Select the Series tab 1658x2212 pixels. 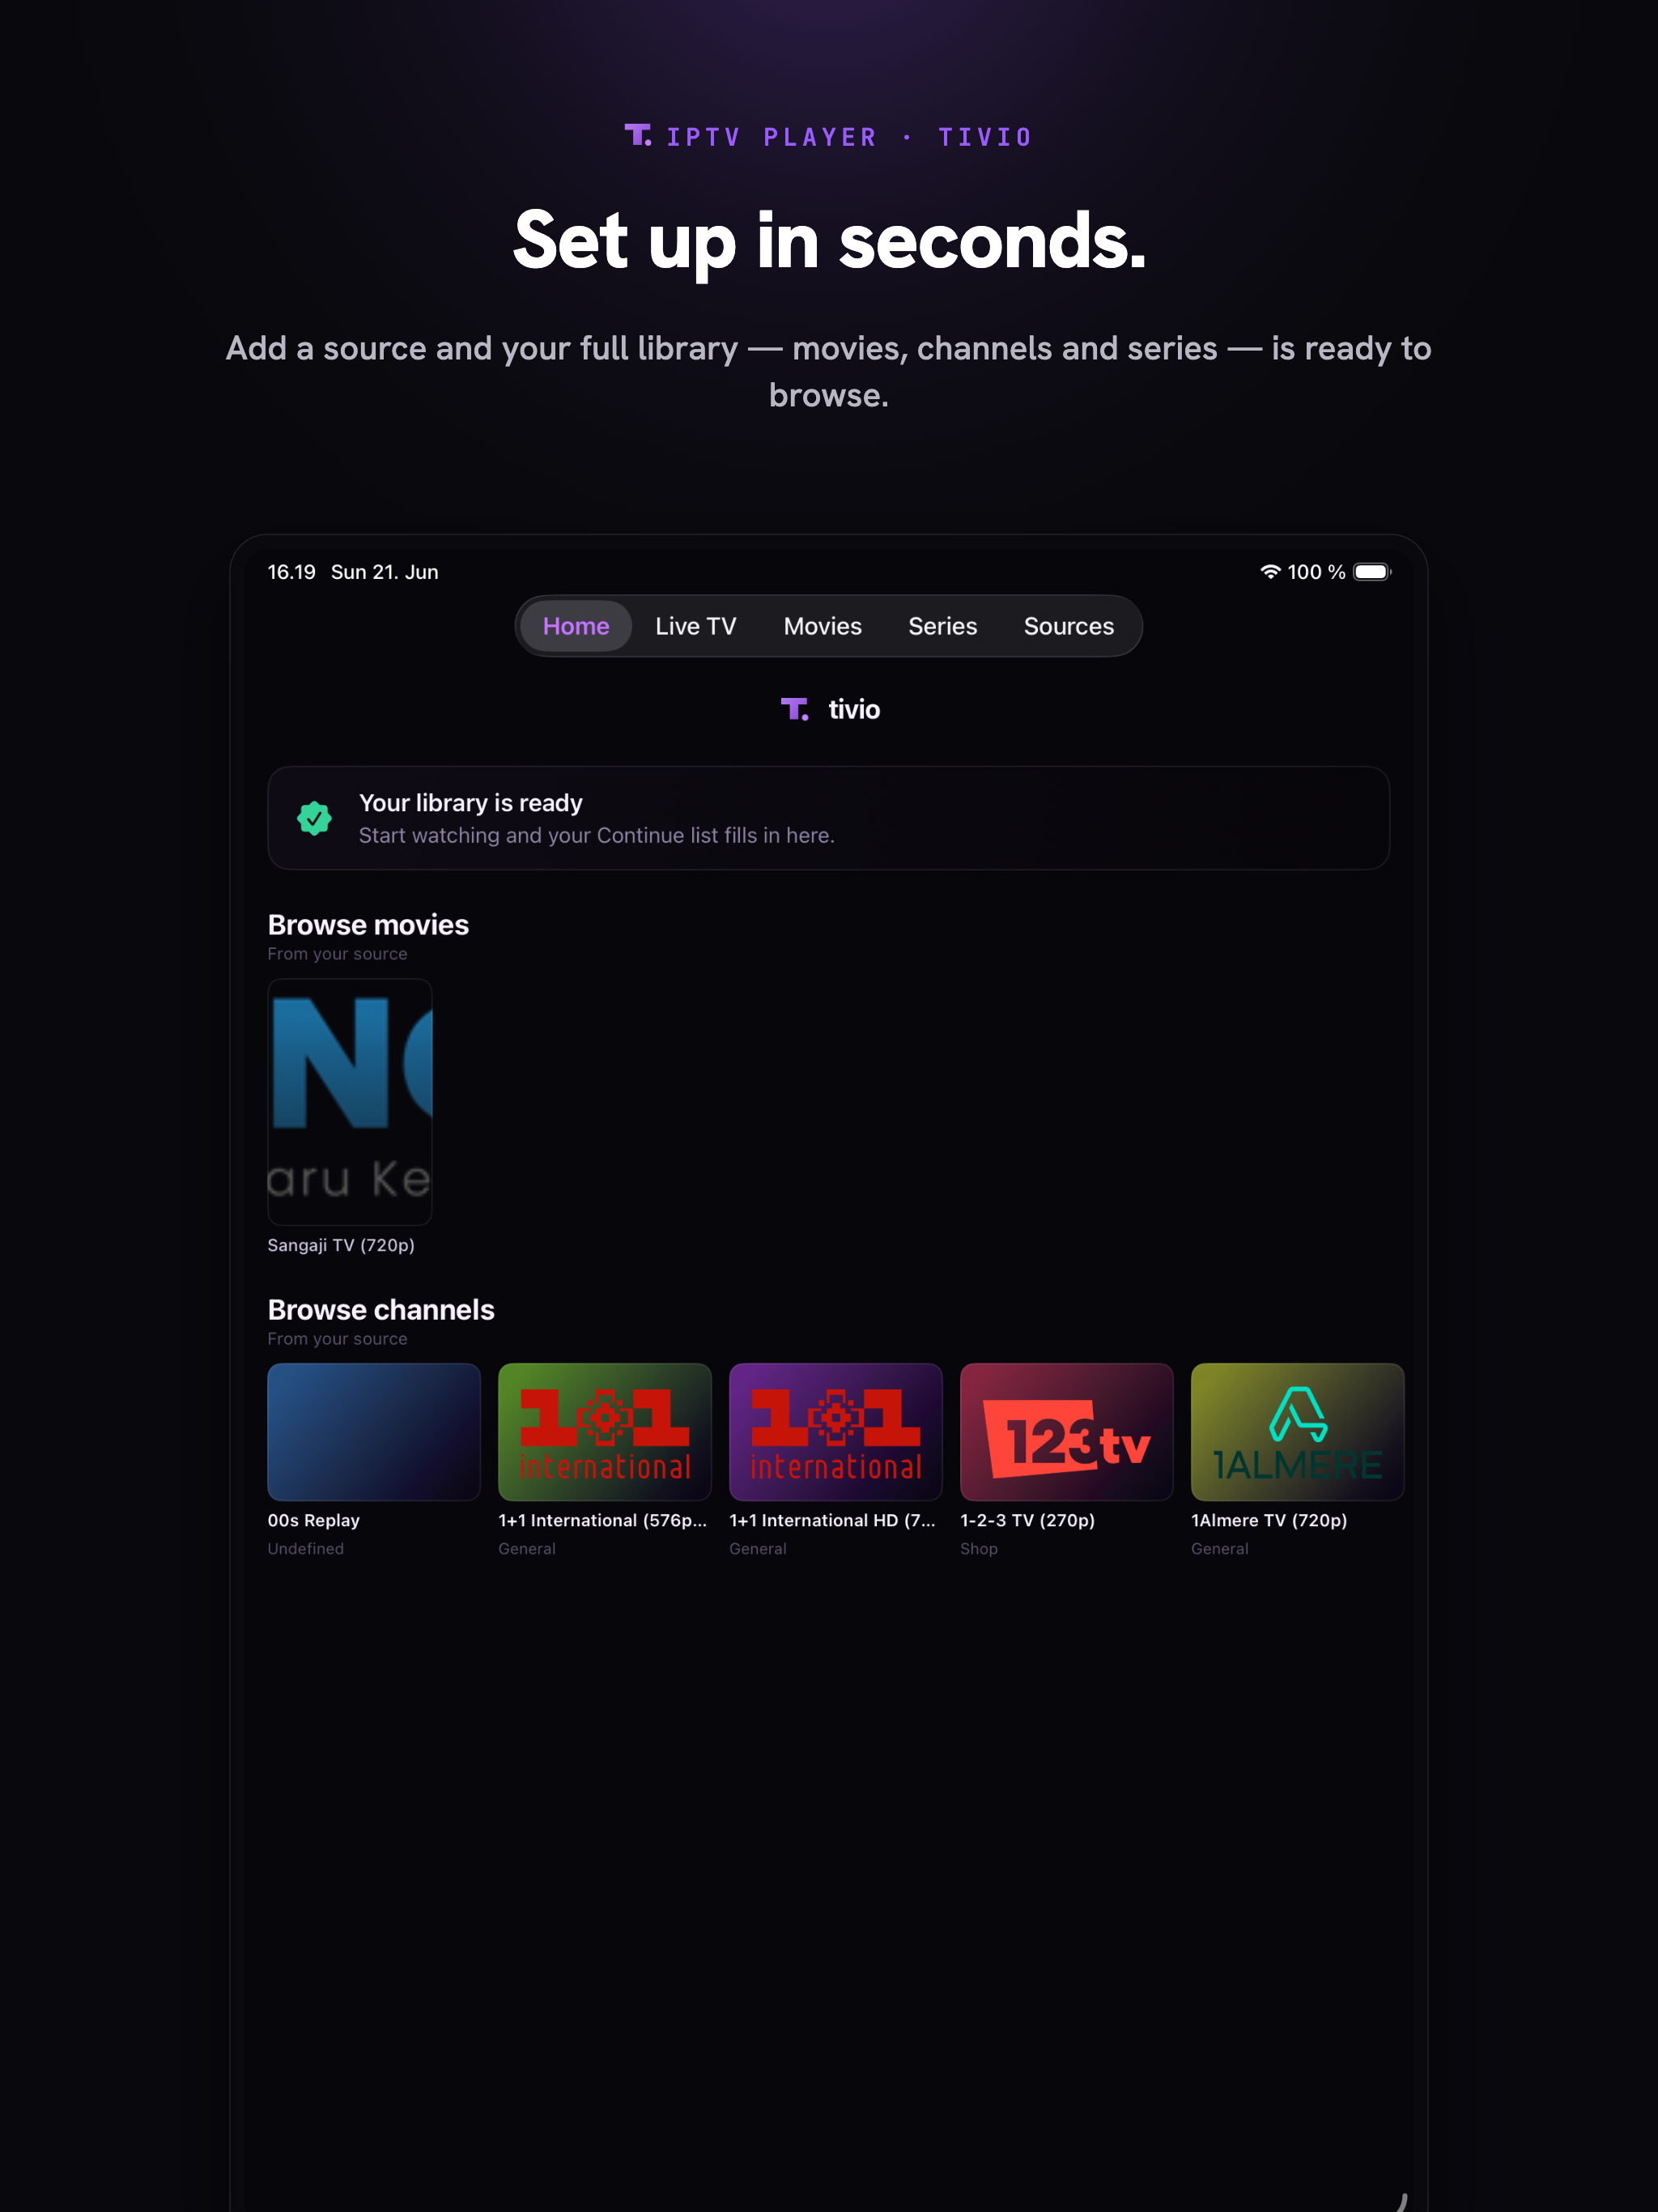coord(942,626)
